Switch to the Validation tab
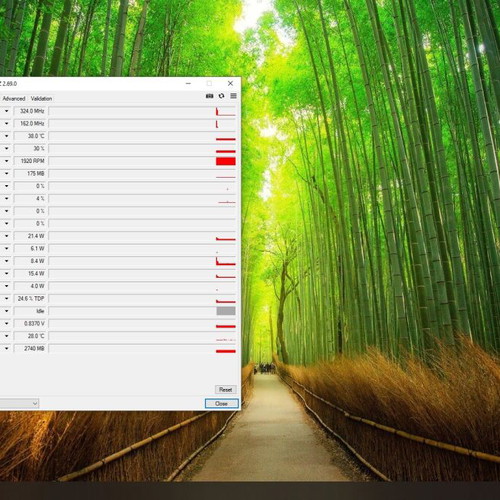 41,99
